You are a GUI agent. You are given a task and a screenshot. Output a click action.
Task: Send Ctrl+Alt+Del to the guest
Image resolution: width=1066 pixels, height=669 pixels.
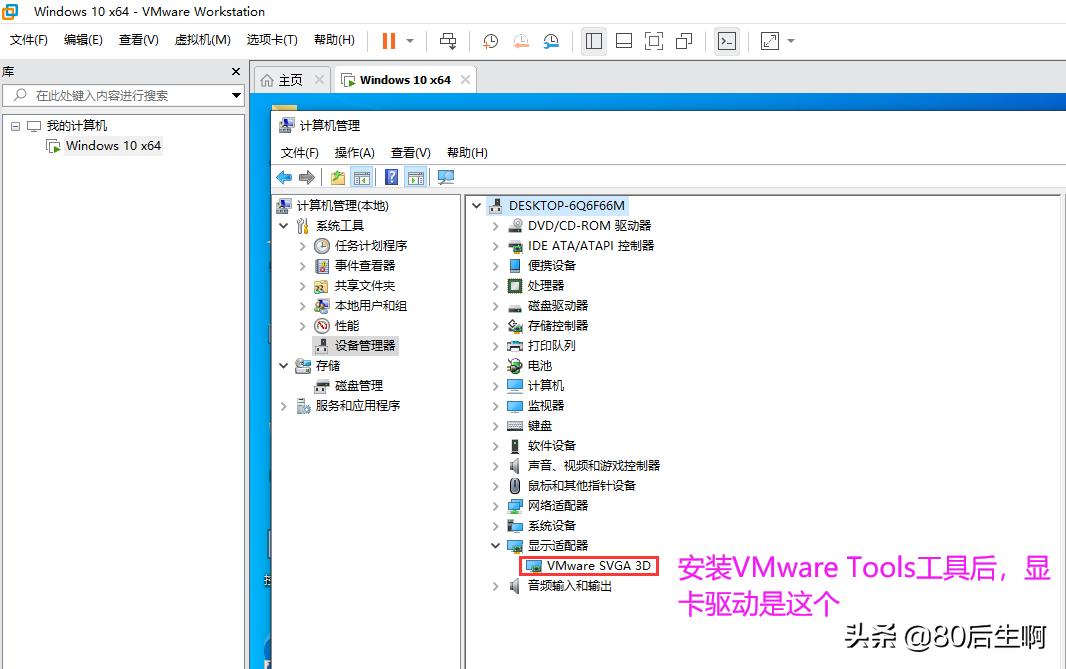click(447, 41)
